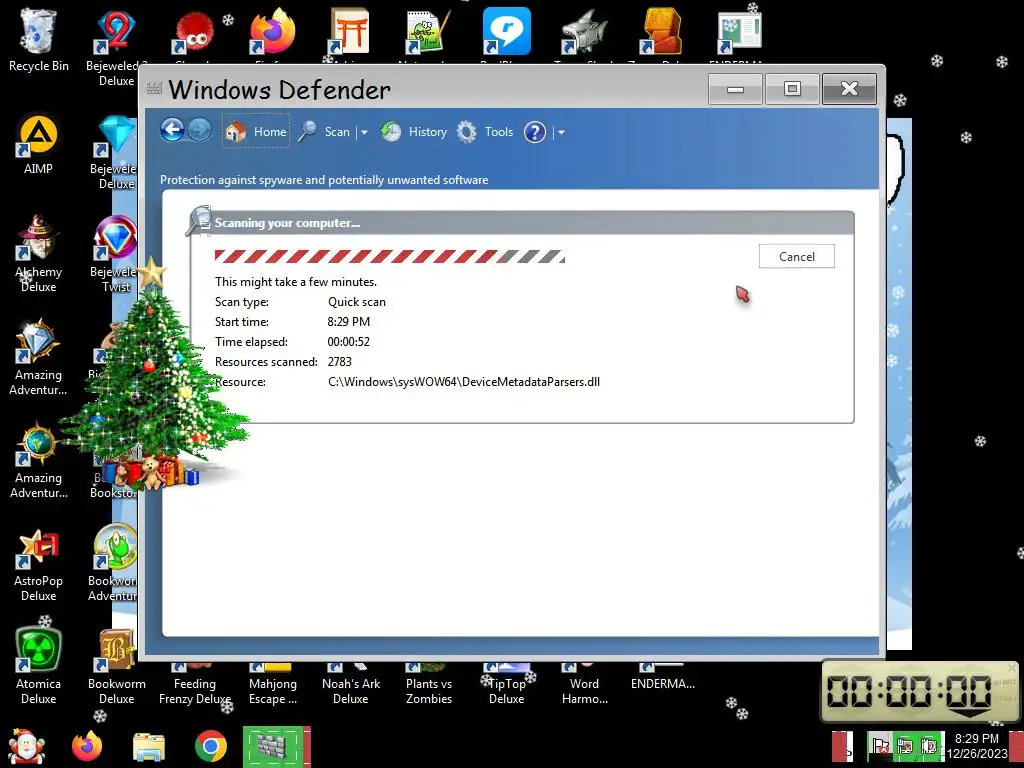1024x768 pixels.
Task: Select the RealPlayer desktop shortcut
Action: pyautogui.click(x=506, y=31)
